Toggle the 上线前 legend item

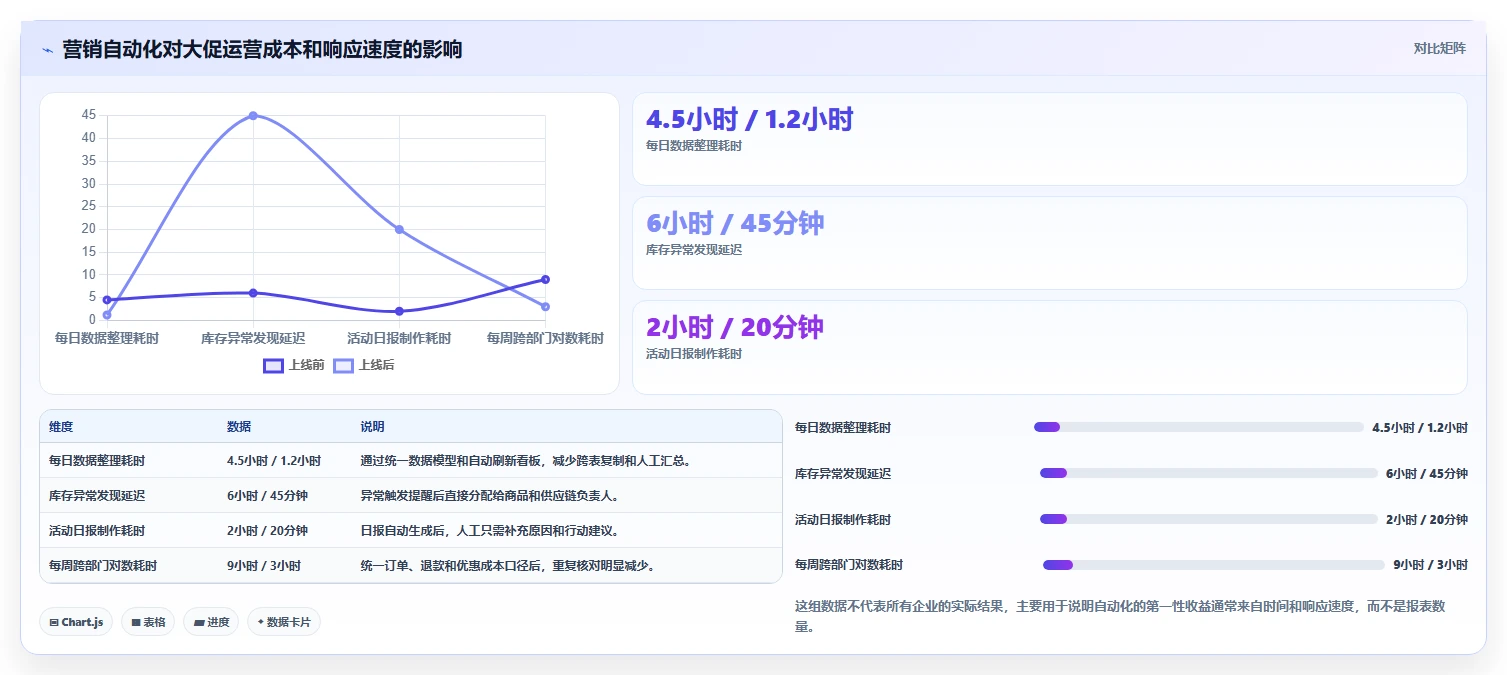294,366
